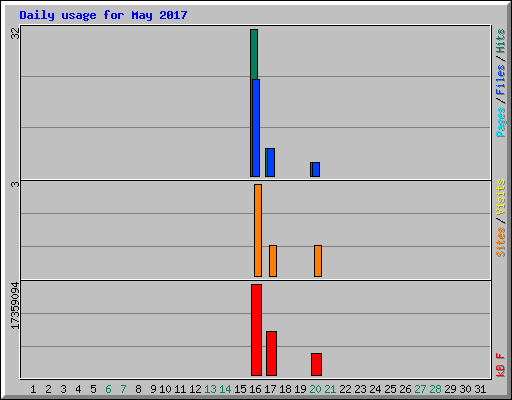
Task: Select the red KB bar for day 17
Action: (271, 353)
